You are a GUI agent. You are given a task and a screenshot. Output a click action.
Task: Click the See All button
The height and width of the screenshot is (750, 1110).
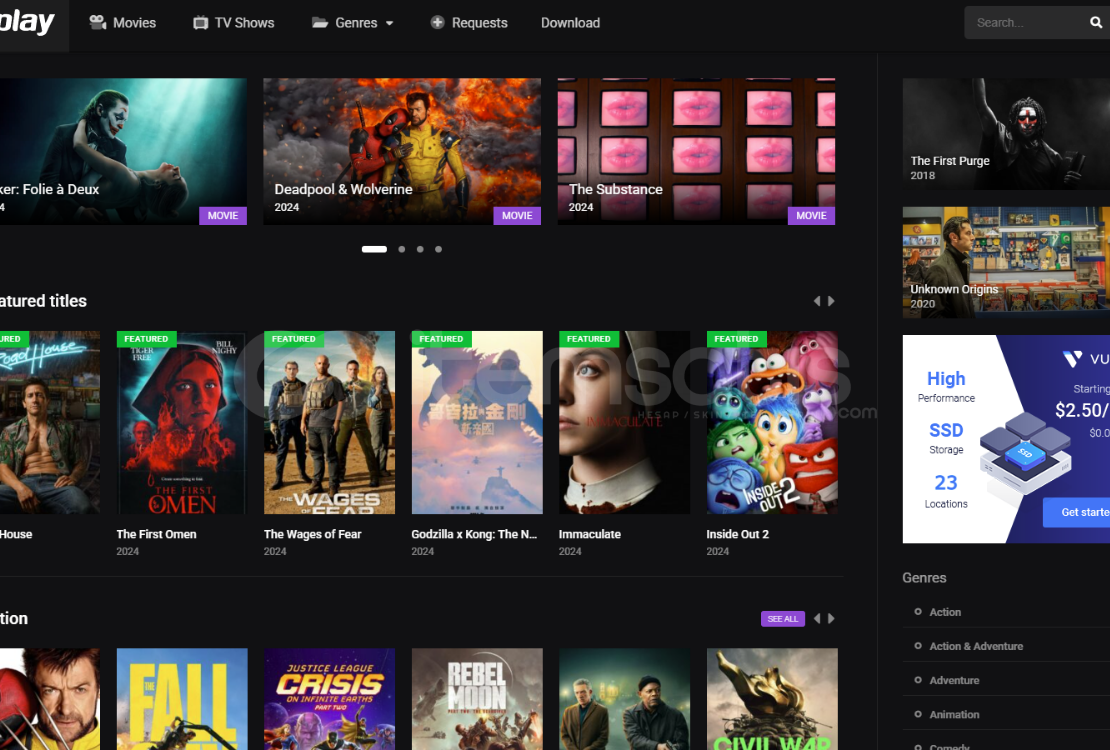[782, 619]
